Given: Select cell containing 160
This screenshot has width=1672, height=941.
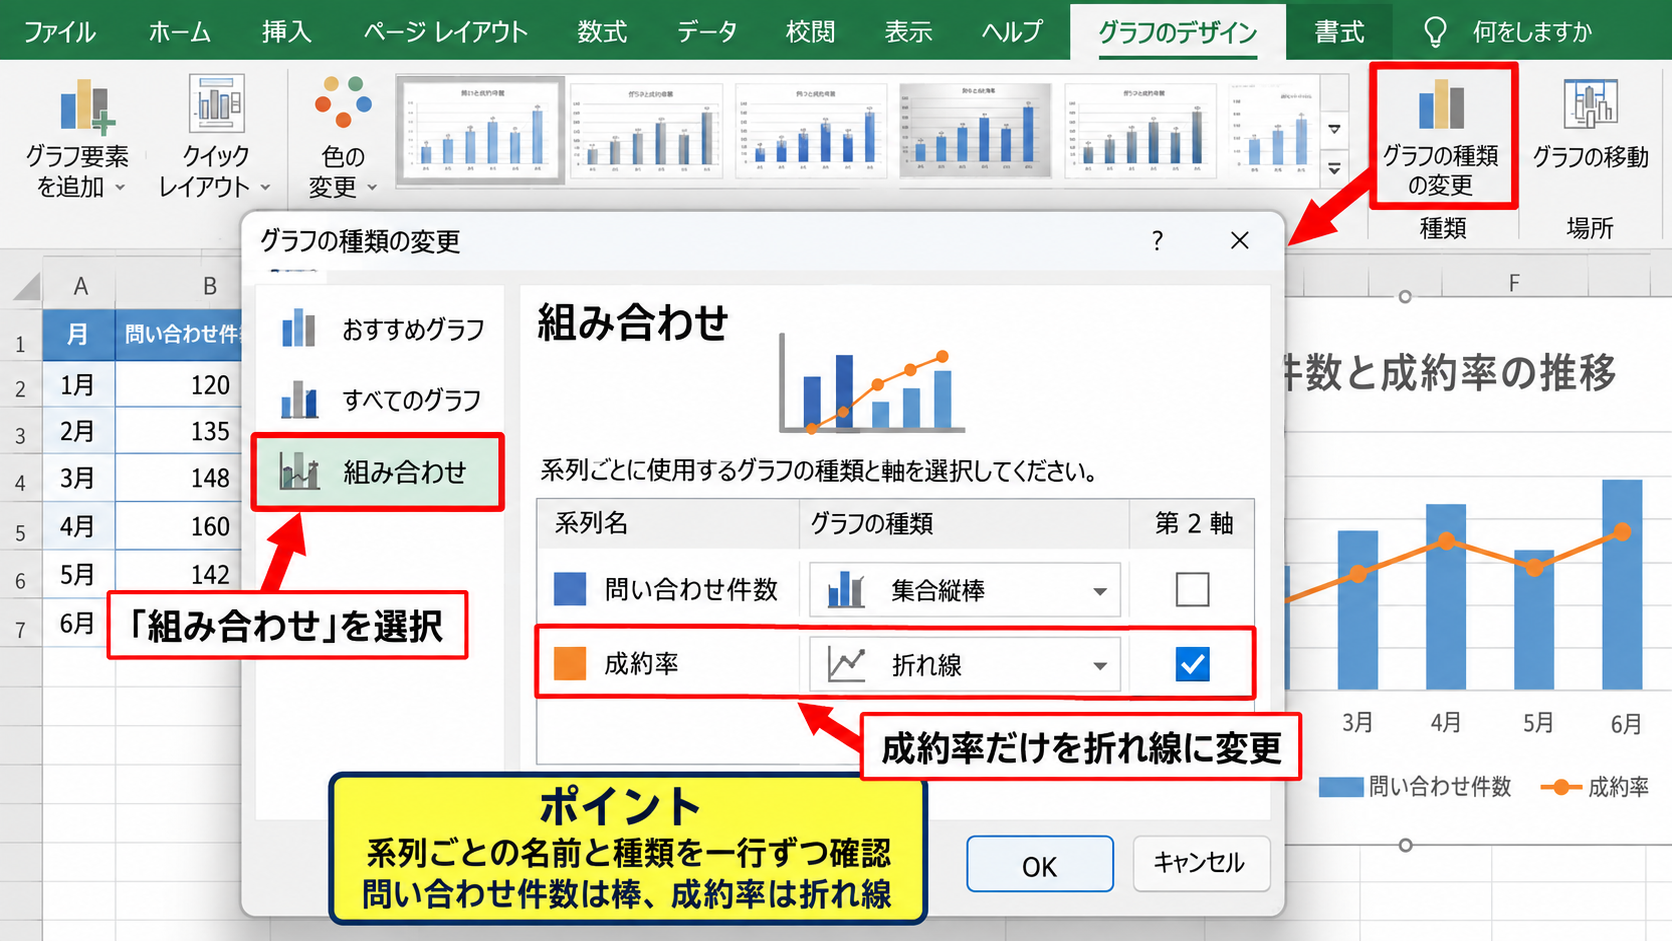Looking at the screenshot, I should [x=179, y=526].
